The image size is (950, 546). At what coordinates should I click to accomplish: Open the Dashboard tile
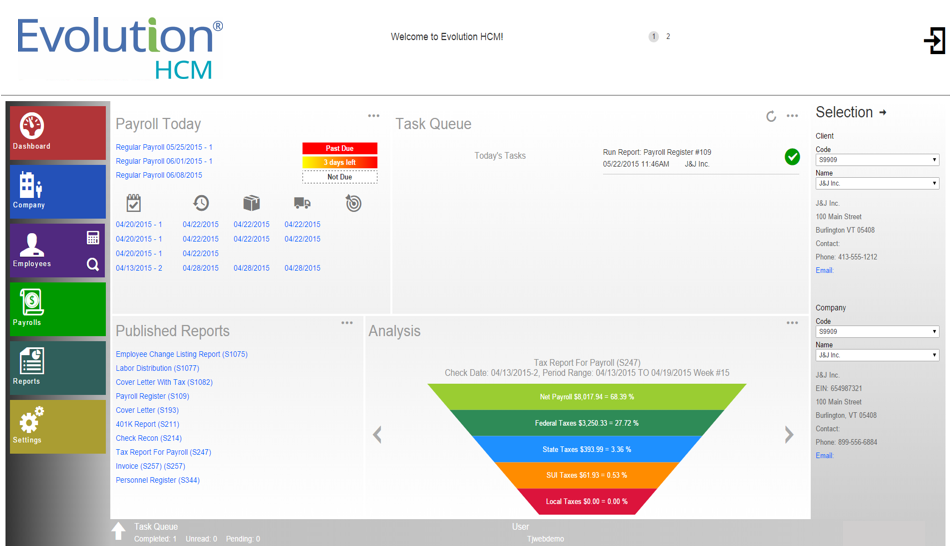point(58,133)
